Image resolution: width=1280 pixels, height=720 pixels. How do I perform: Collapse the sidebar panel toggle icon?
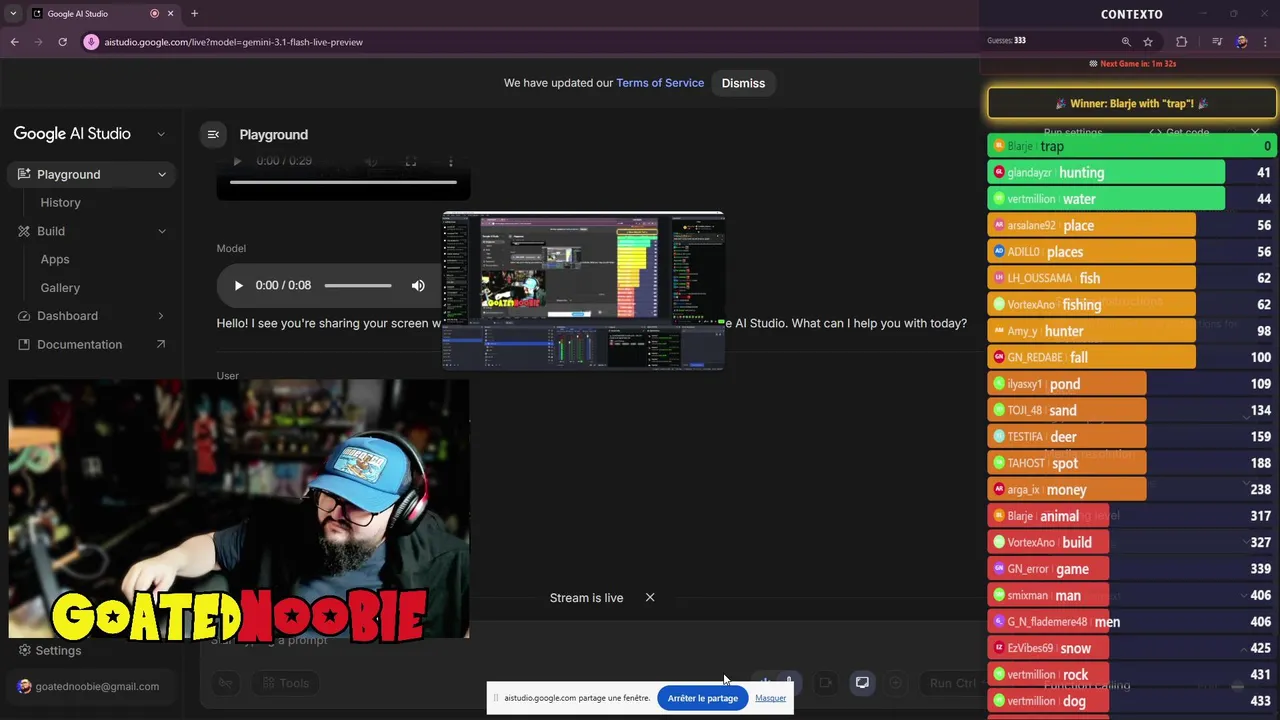213,134
